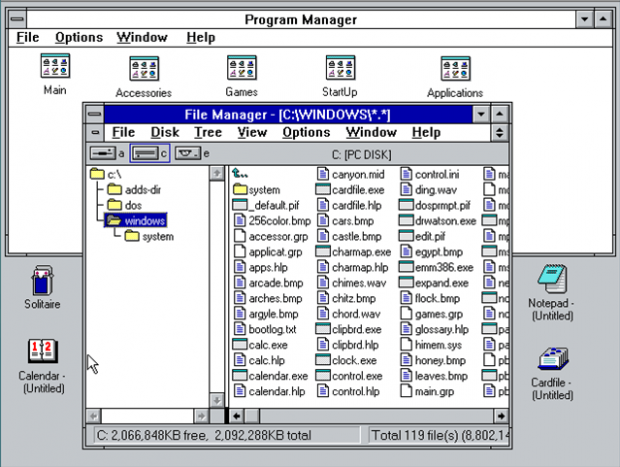The width and height of the screenshot is (620, 467).
Task: Open Program Manager Help menu
Action: (201, 38)
